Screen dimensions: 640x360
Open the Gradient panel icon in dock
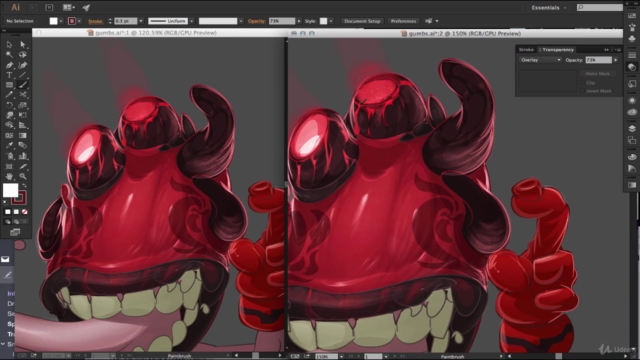(x=632, y=185)
